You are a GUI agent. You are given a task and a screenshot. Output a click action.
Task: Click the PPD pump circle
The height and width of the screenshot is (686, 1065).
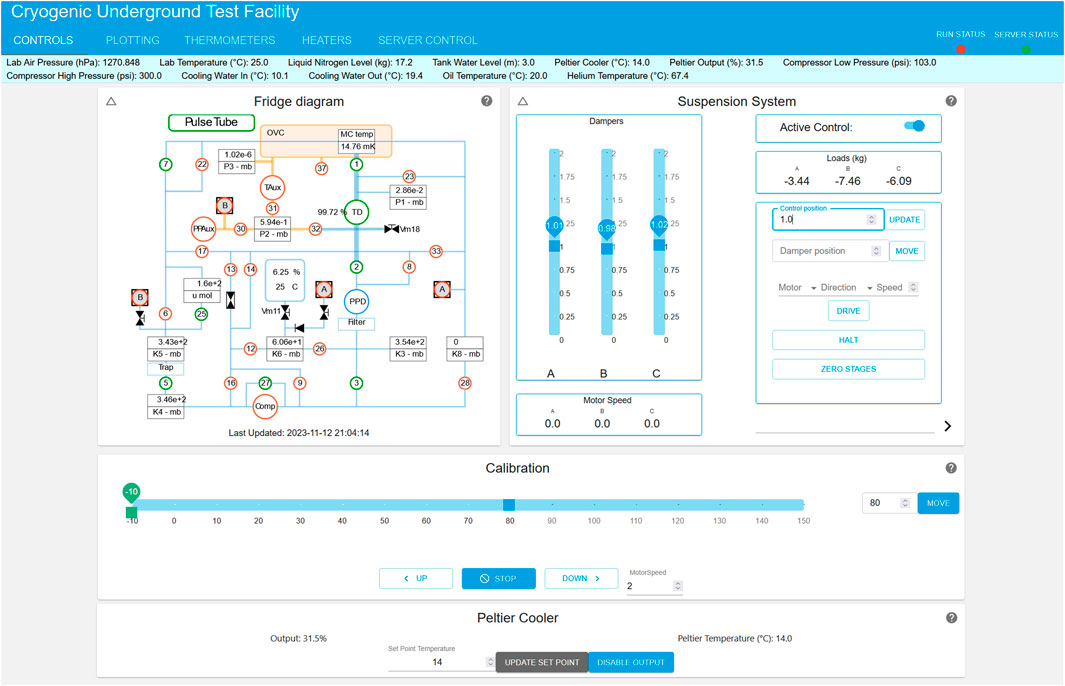[x=357, y=302]
